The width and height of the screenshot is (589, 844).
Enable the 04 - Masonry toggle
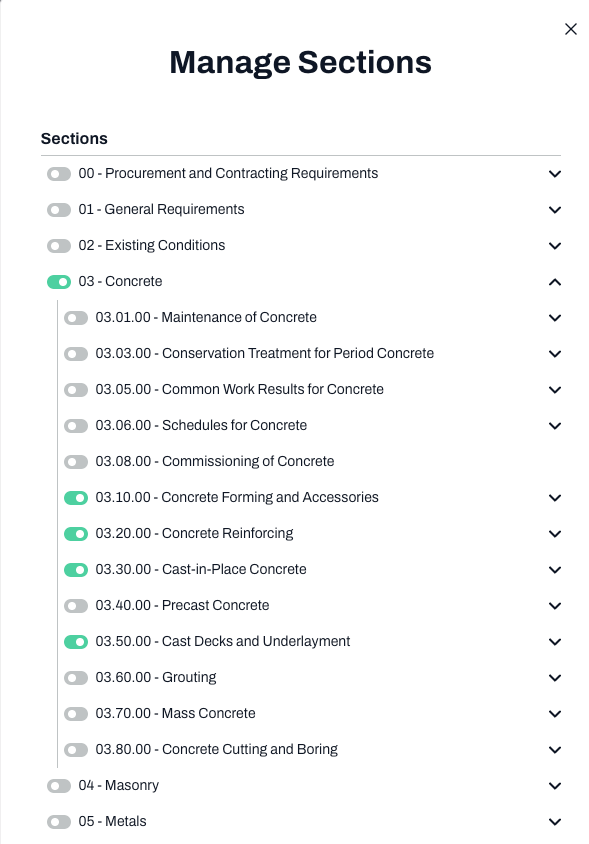point(59,786)
